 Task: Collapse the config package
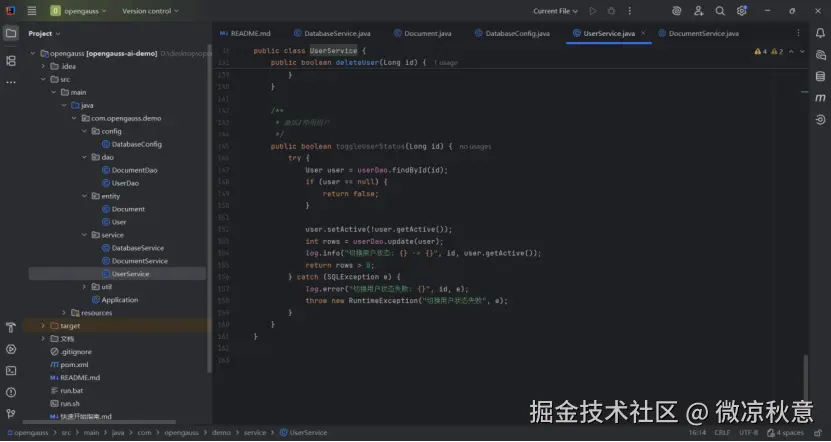click(x=84, y=131)
